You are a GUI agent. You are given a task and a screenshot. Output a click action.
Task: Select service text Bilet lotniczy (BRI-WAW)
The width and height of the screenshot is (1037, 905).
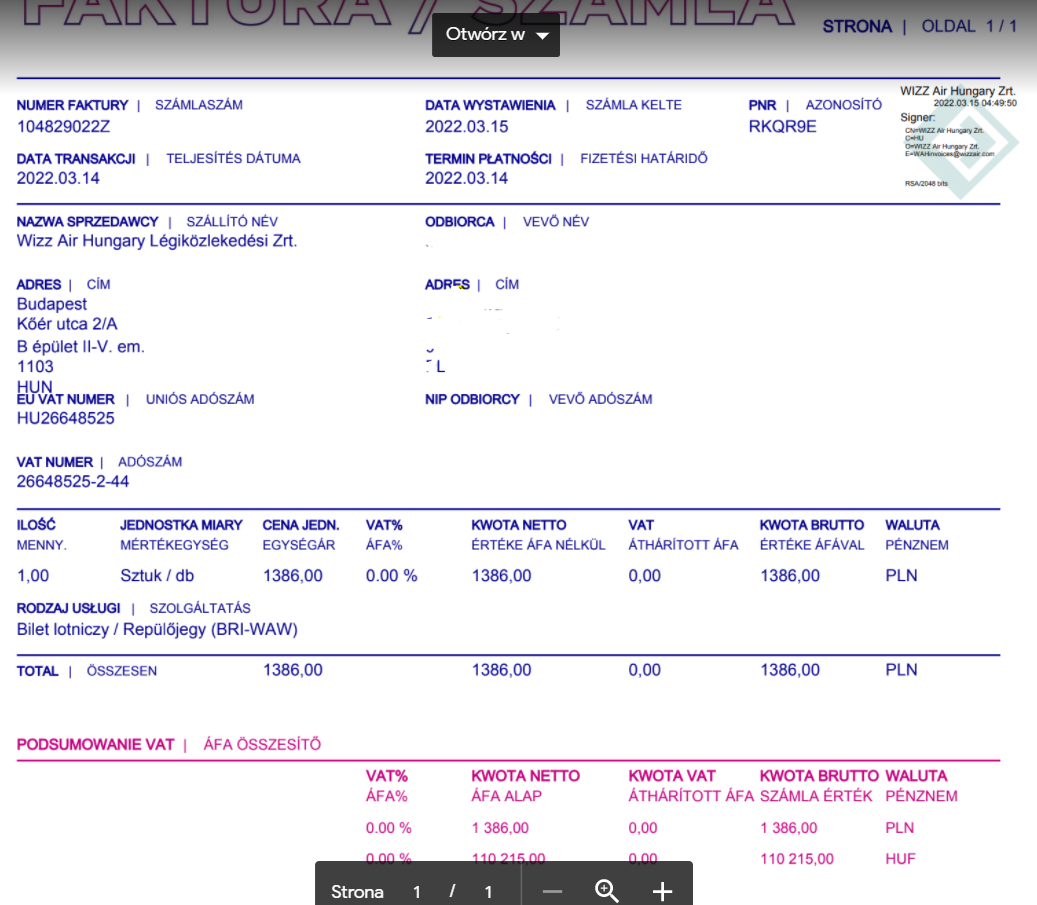click(157, 629)
